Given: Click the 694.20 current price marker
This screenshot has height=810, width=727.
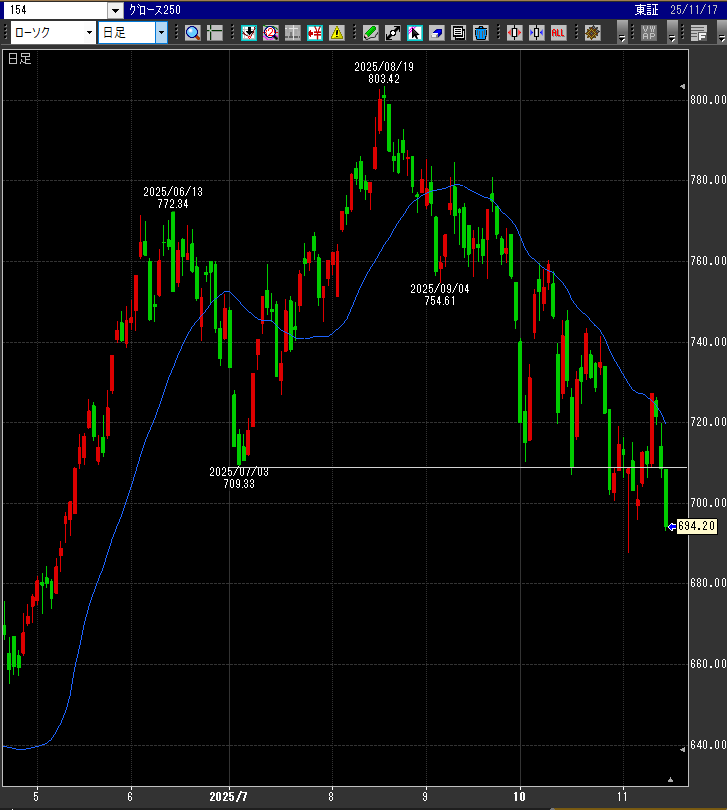Looking at the screenshot, I should tap(695, 526).
